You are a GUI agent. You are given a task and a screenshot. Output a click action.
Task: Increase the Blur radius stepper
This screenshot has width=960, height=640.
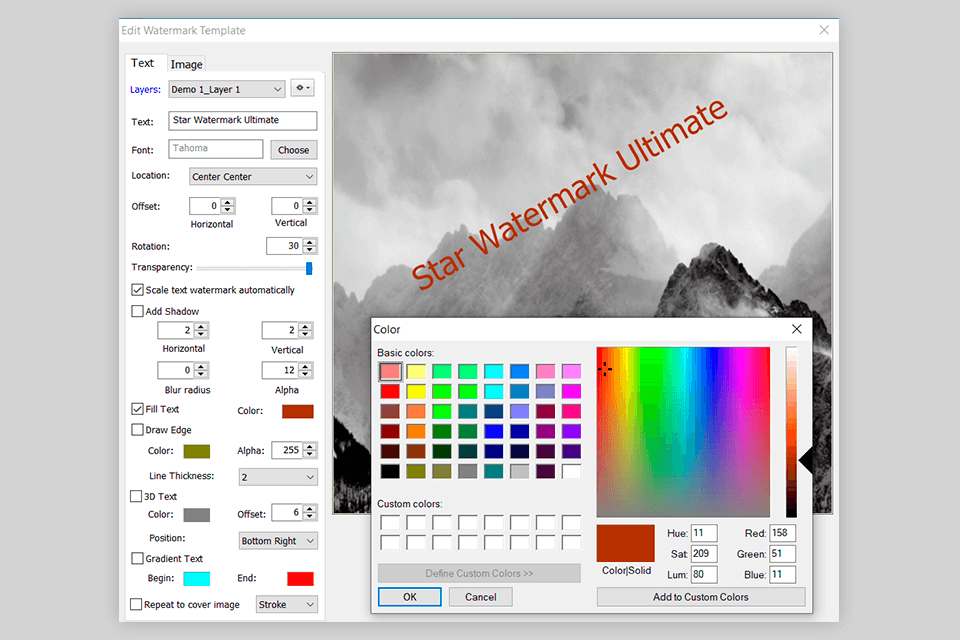[x=201, y=366]
